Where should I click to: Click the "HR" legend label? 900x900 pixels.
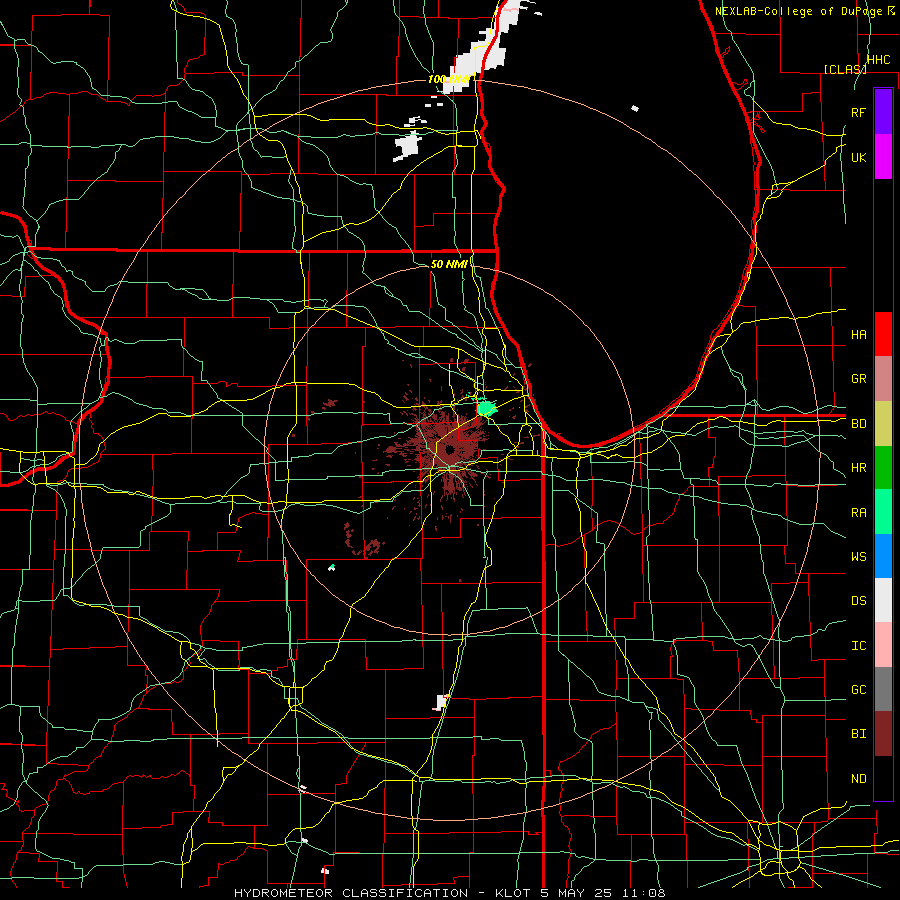tap(858, 468)
